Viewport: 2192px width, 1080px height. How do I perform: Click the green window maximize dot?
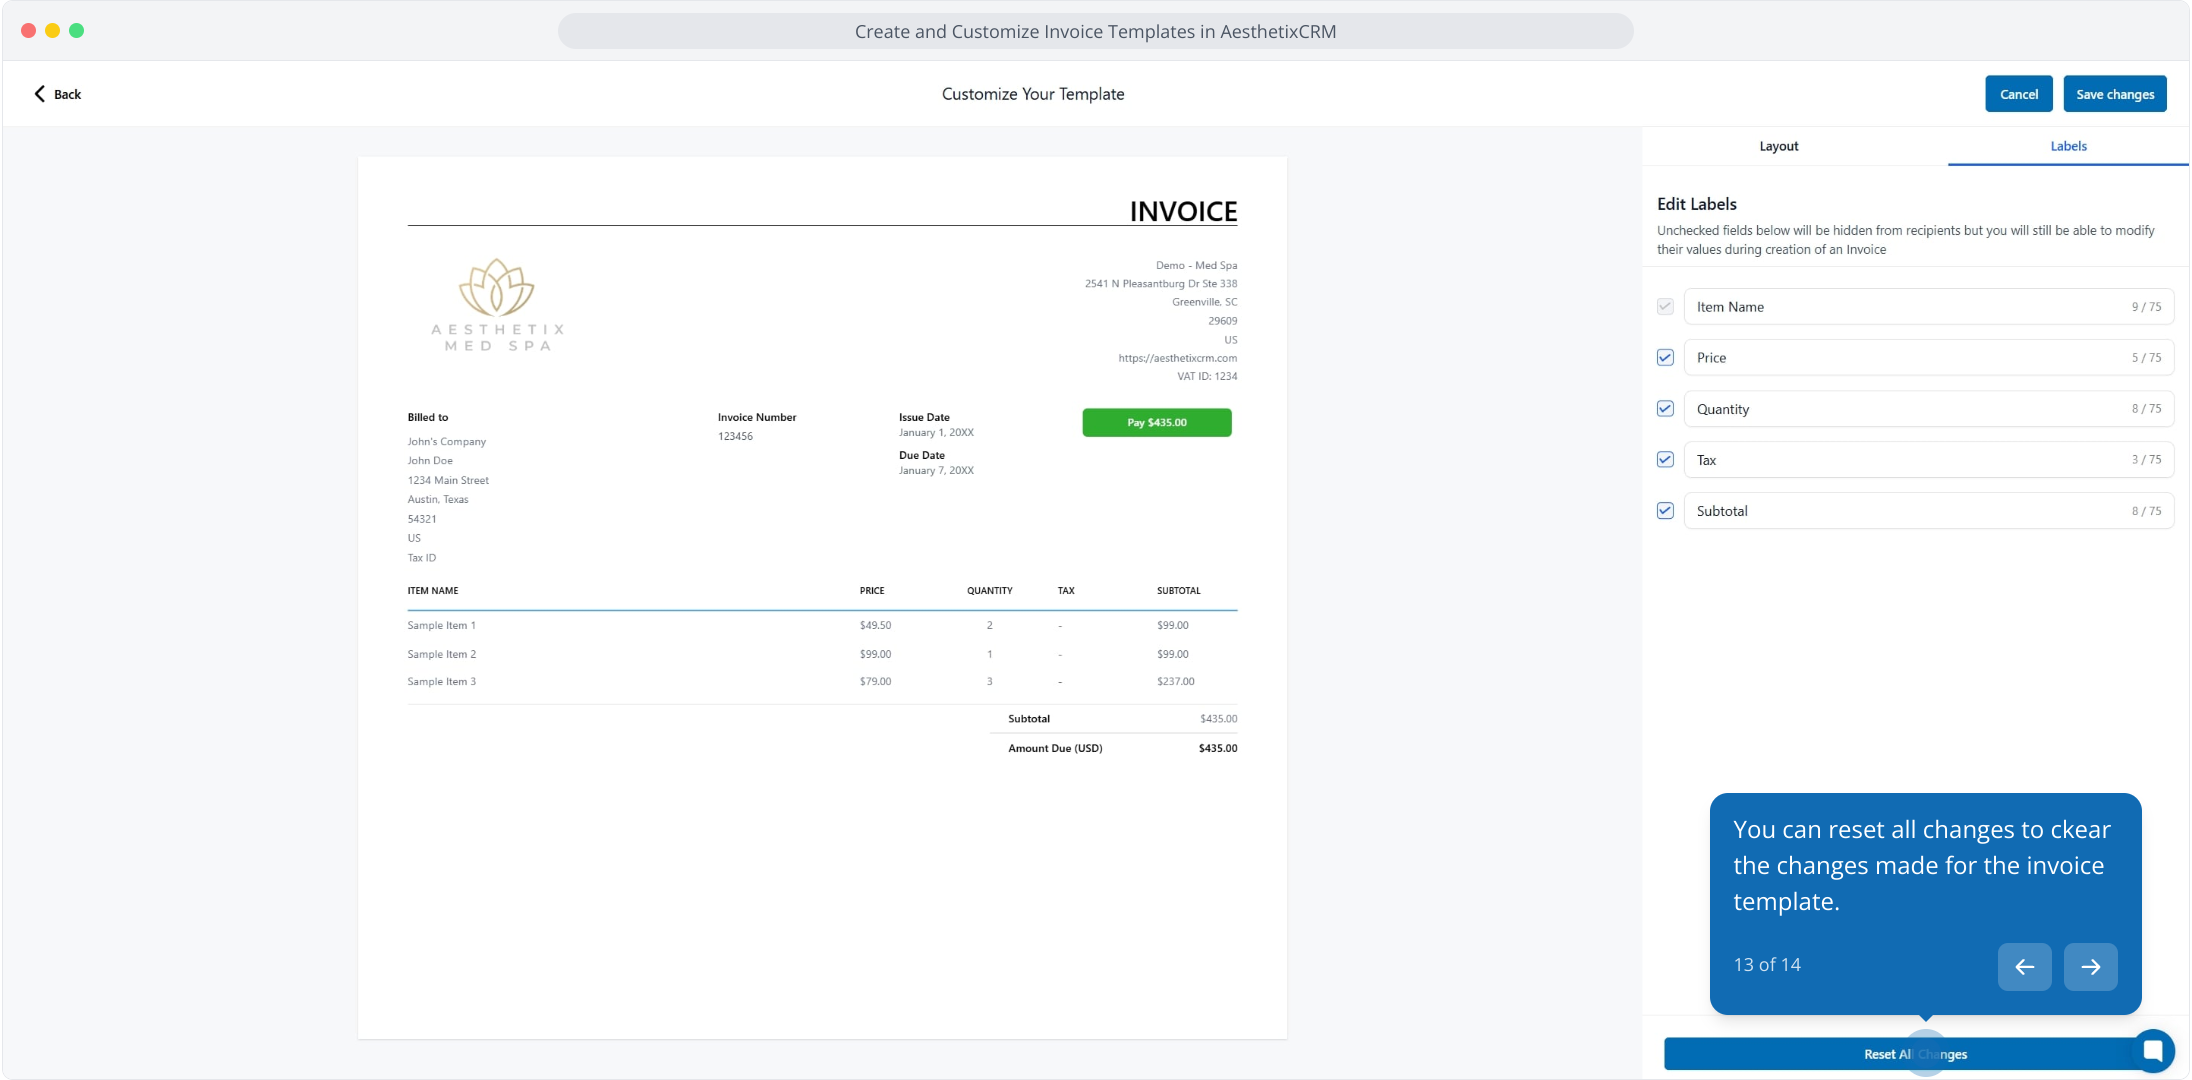77,31
